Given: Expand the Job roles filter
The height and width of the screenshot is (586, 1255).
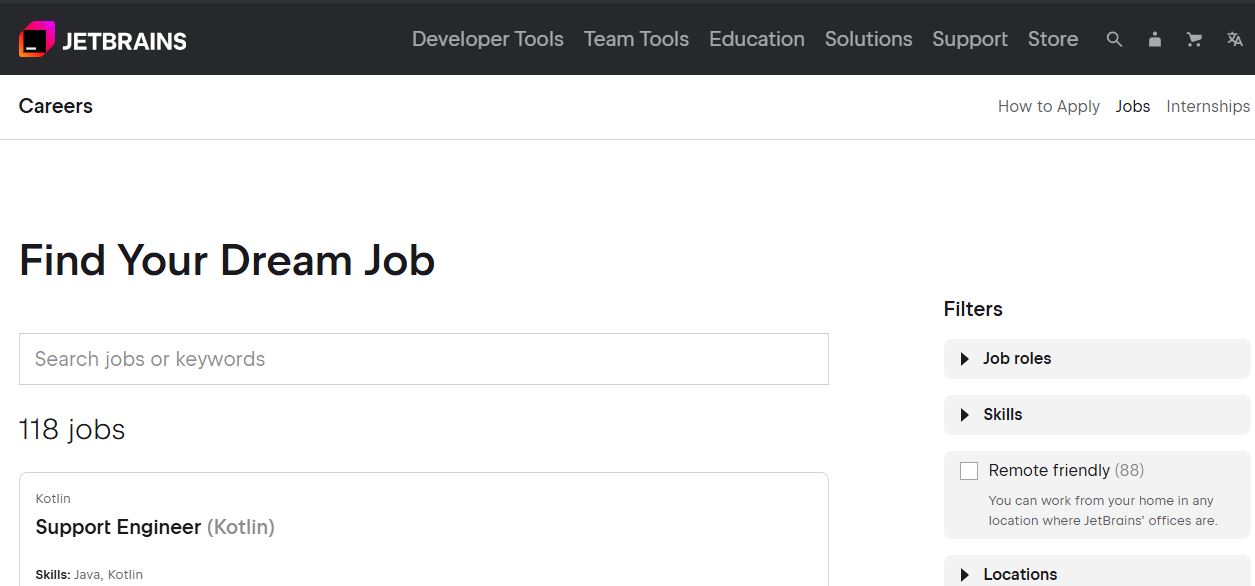Looking at the screenshot, I should click(1016, 359).
